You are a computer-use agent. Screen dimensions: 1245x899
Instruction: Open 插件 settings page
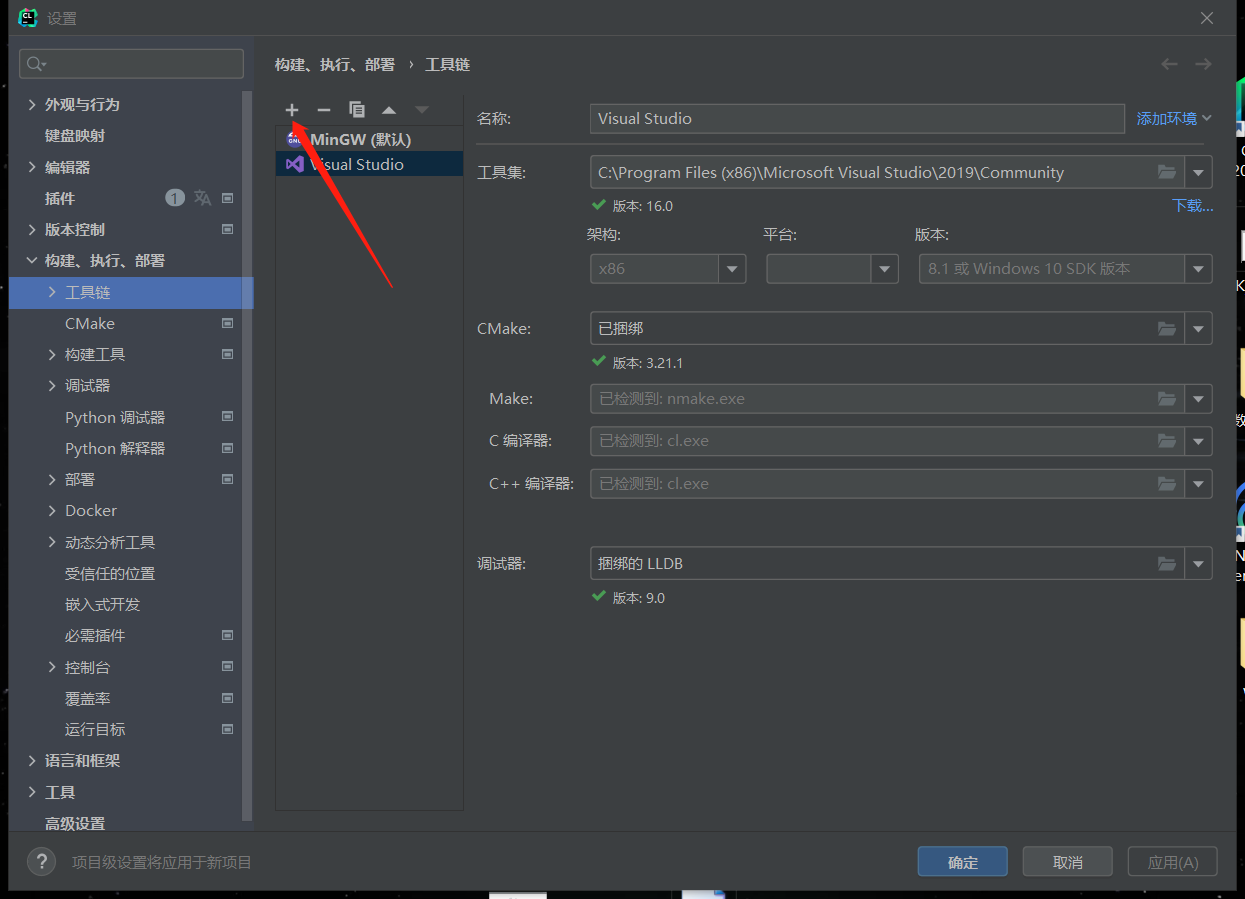60,198
